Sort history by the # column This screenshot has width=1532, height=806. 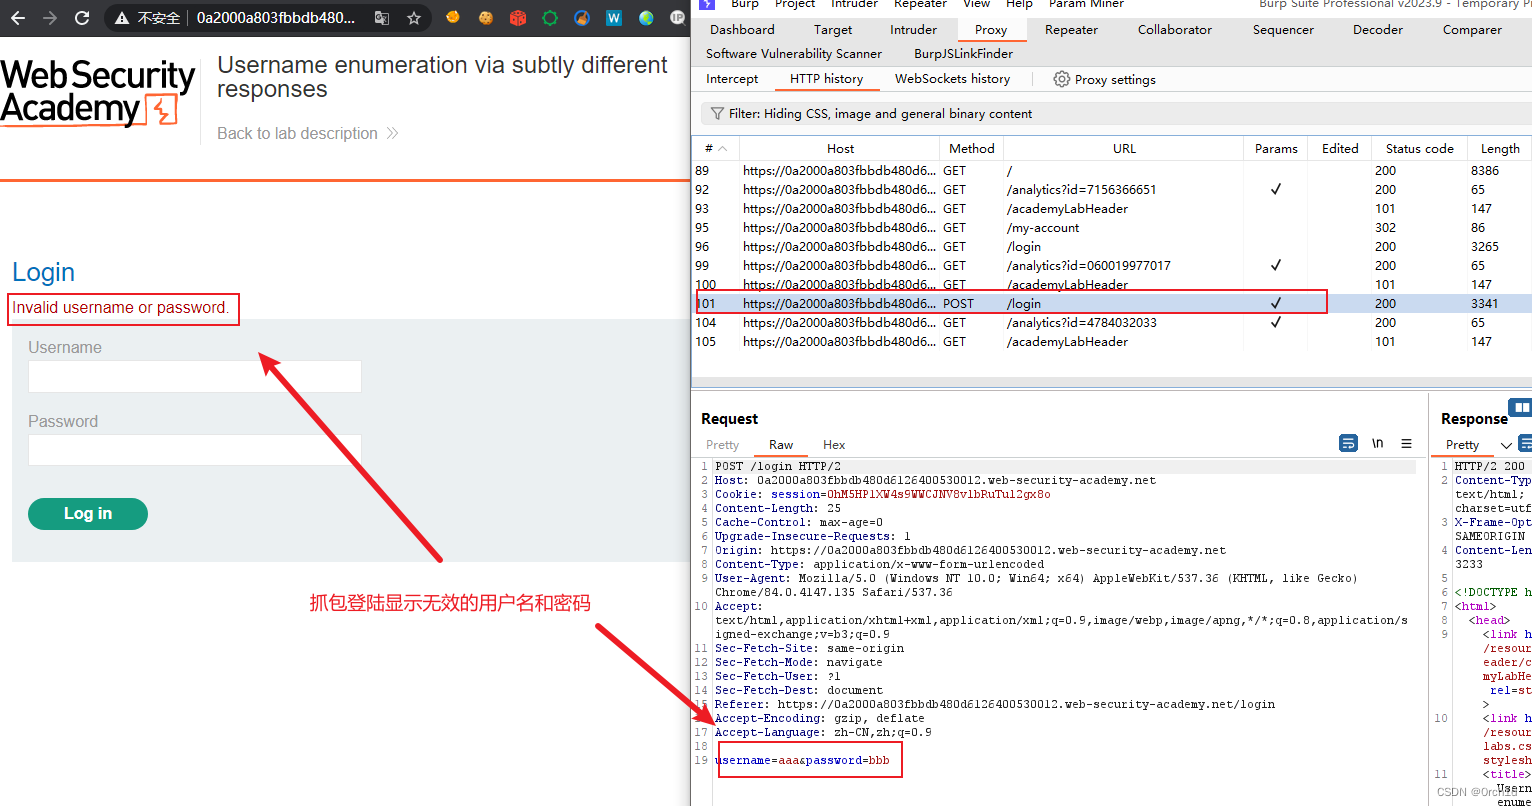pyautogui.click(x=715, y=148)
